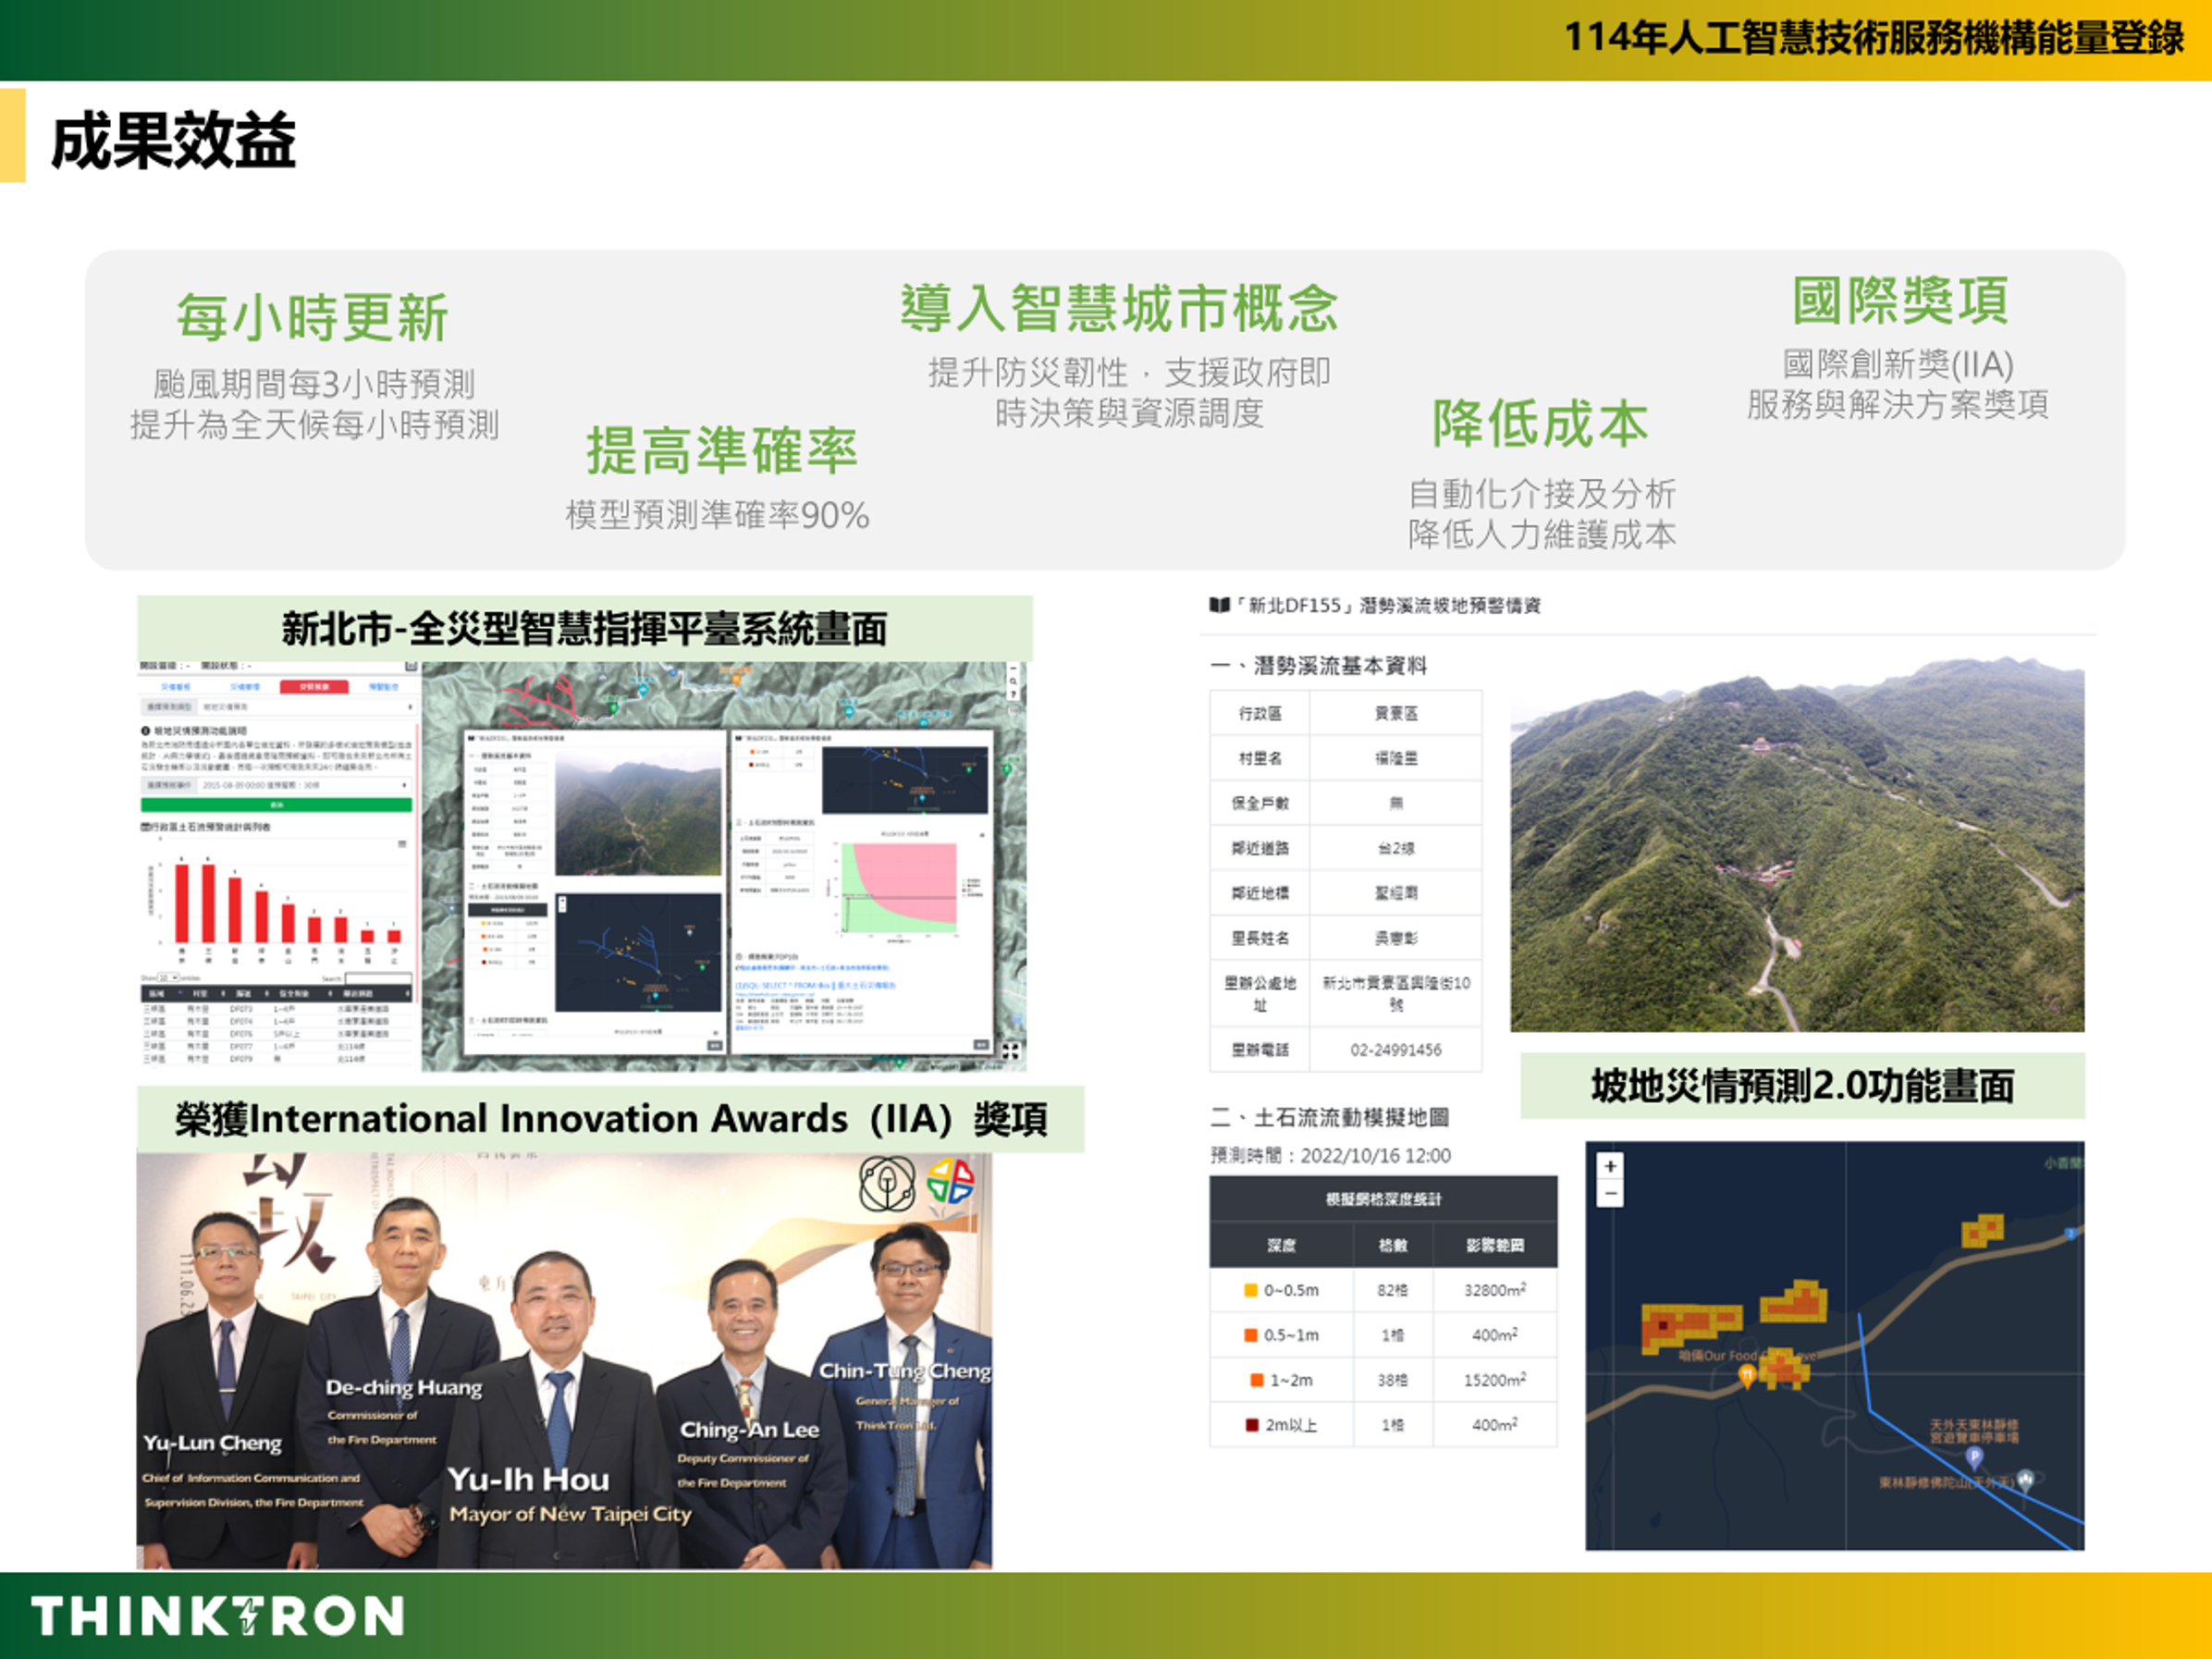2212x1659 pixels.
Task: Click the blue SQL report link
Action: point(815,985)
